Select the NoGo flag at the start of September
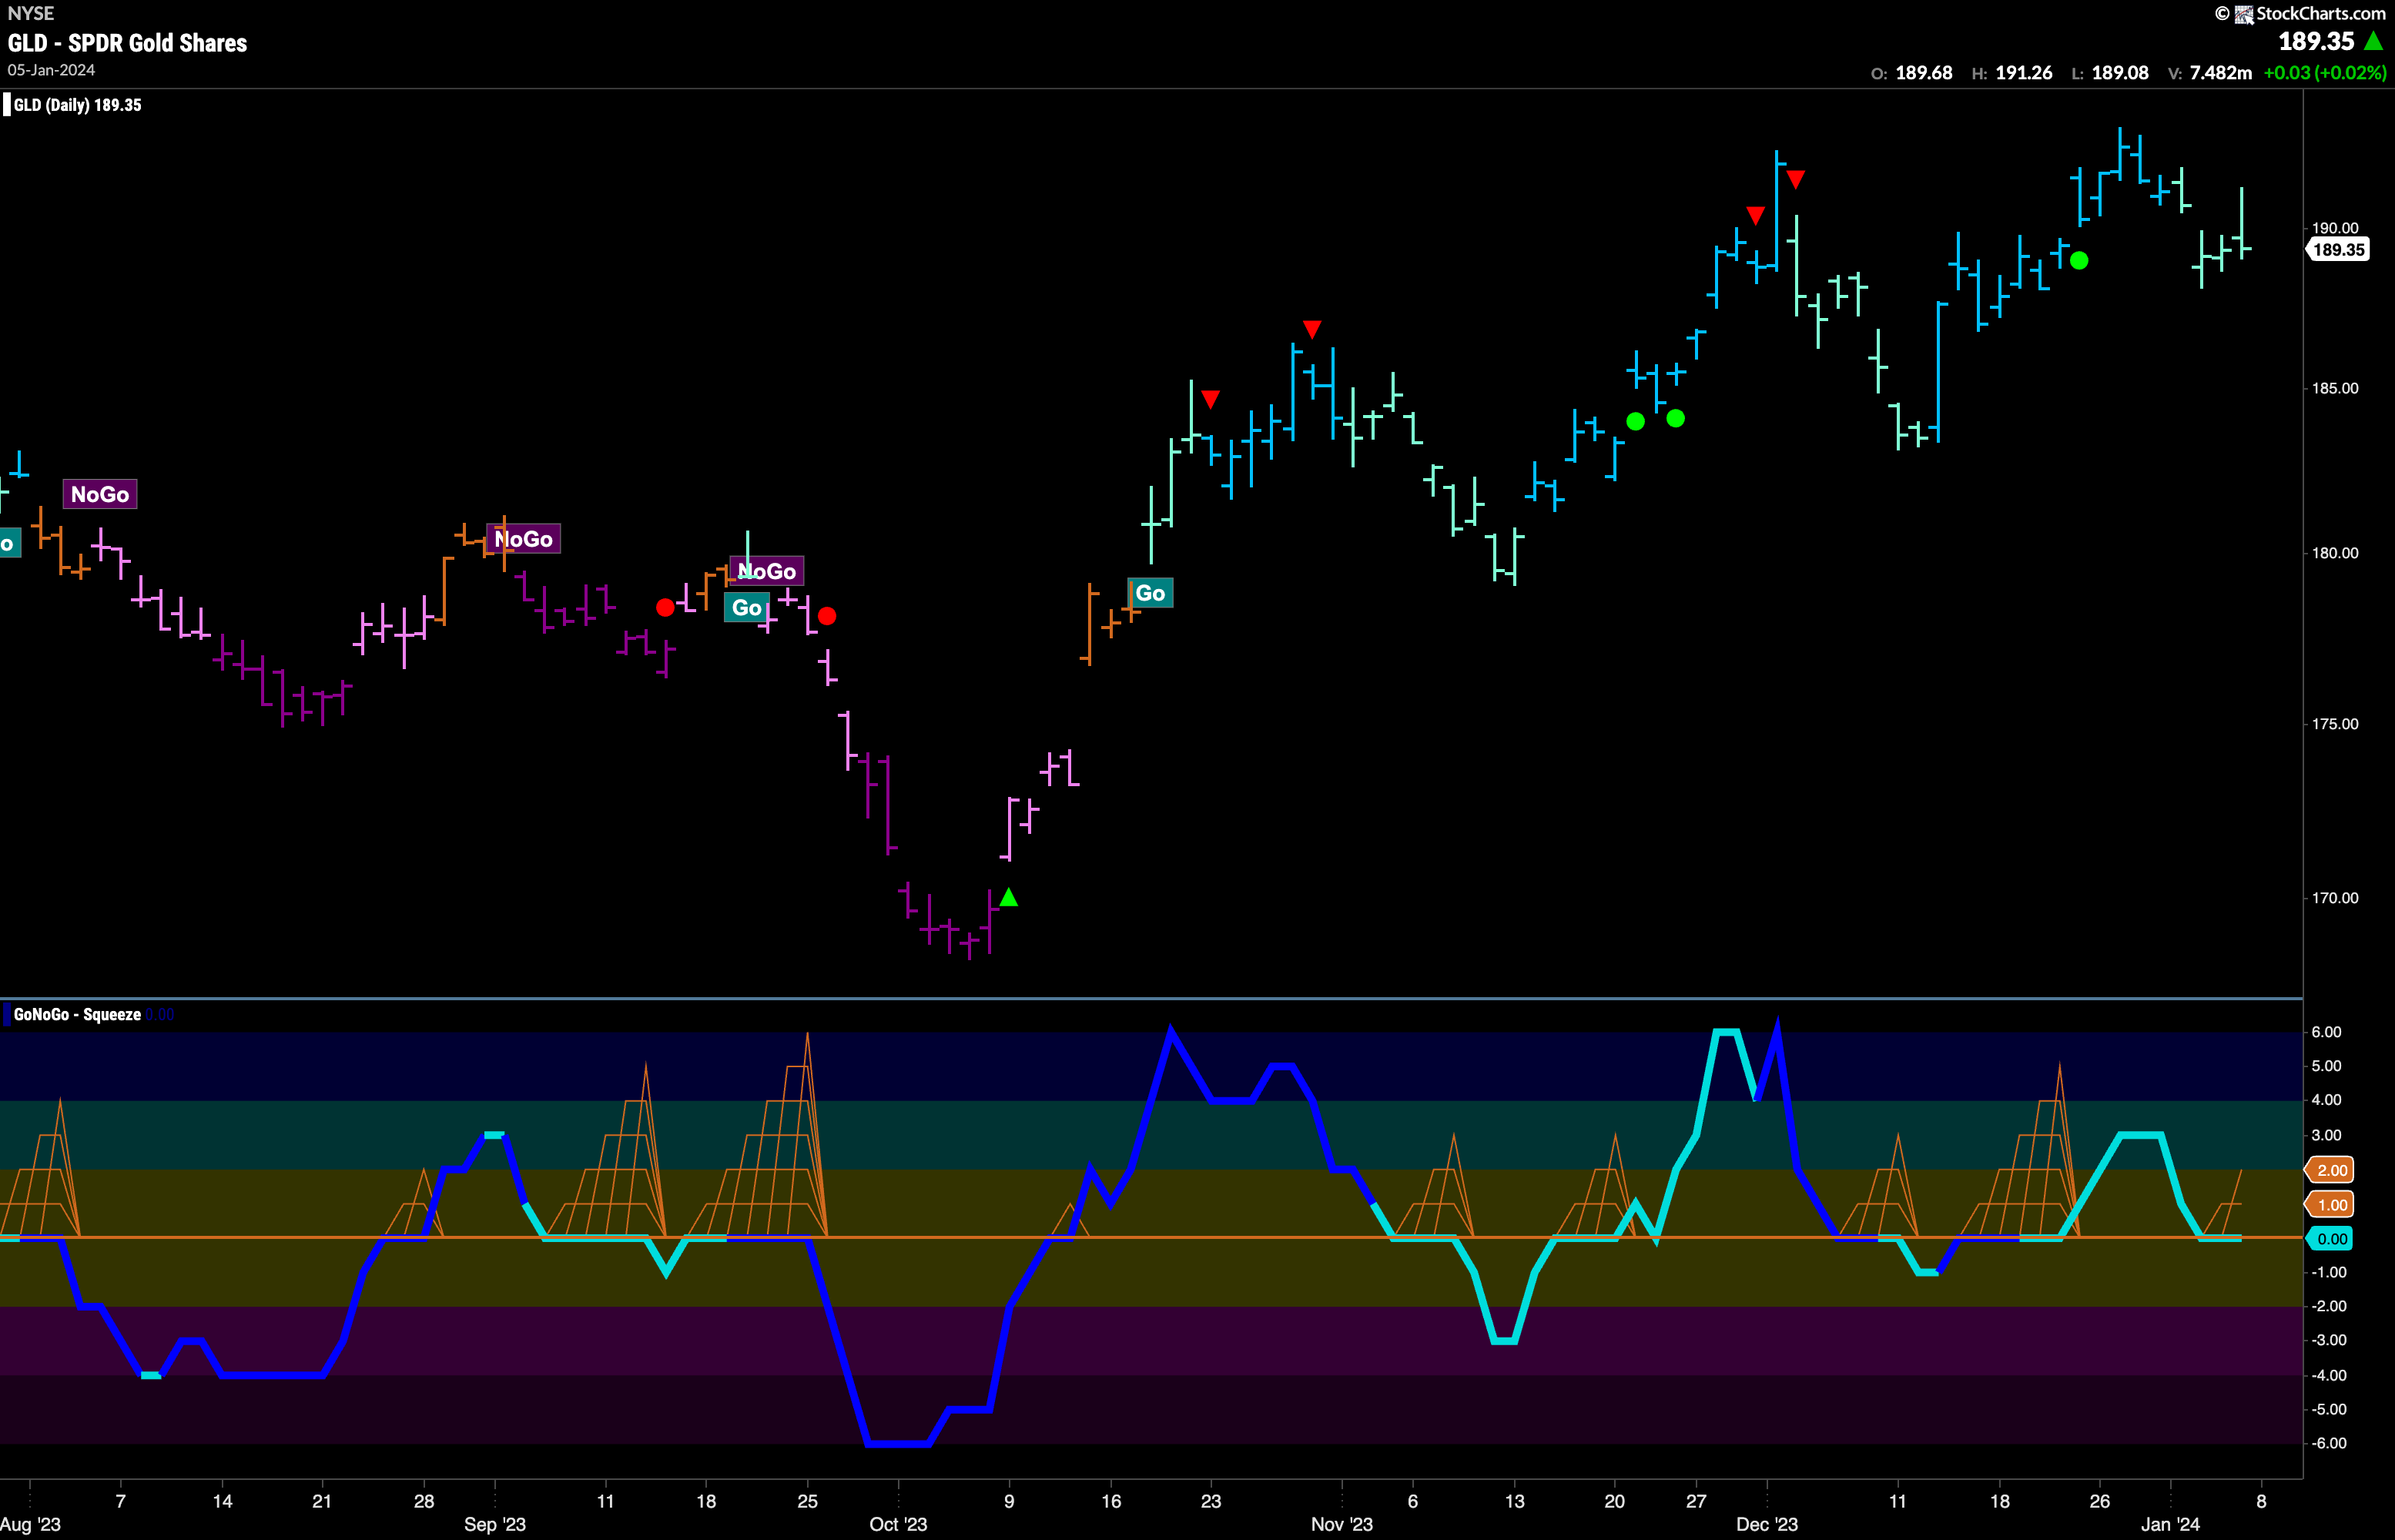 523,539
